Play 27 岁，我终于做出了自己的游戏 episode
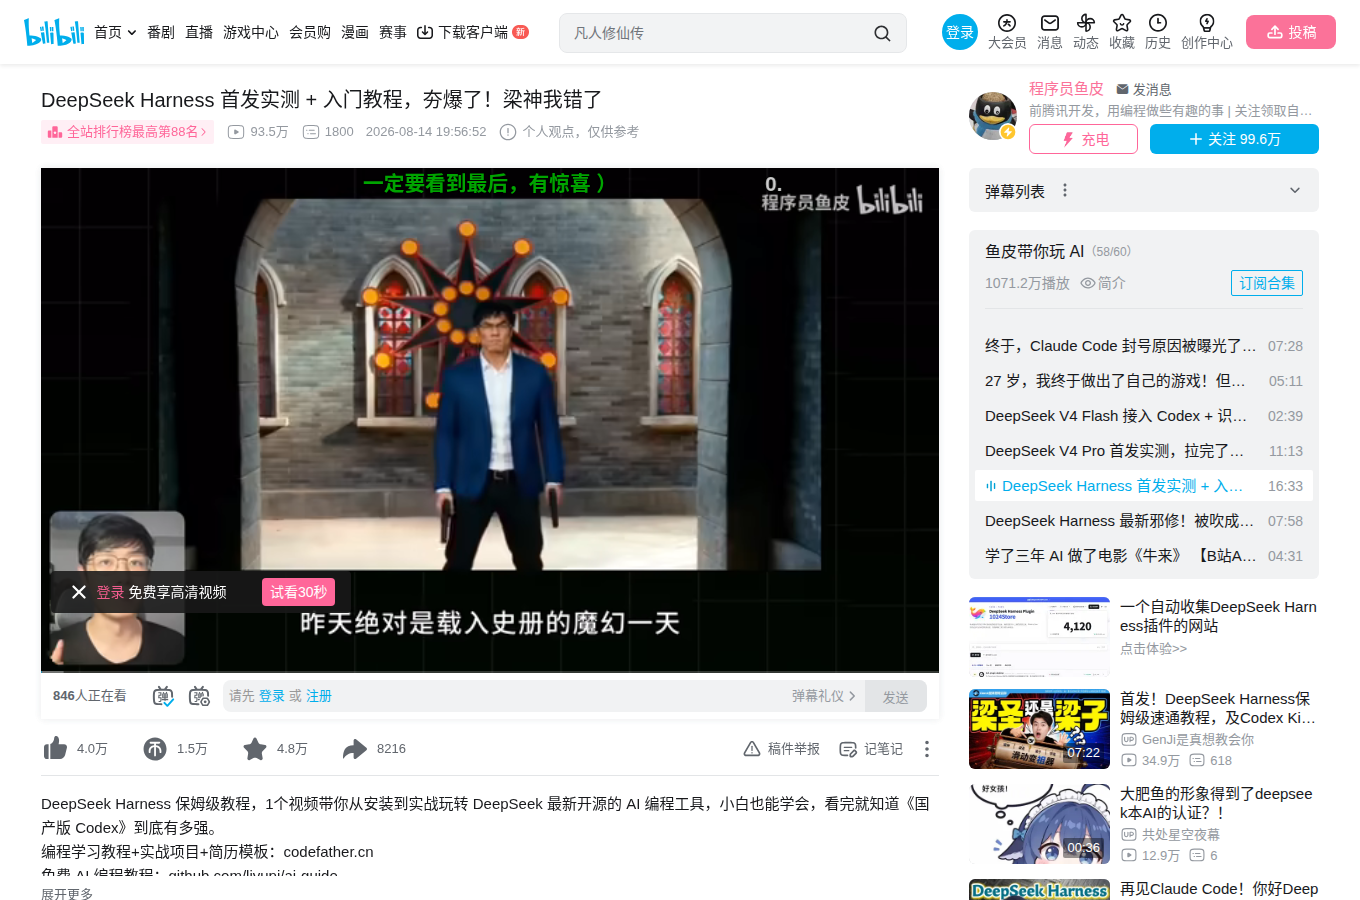 click(x=1144, y=381)
